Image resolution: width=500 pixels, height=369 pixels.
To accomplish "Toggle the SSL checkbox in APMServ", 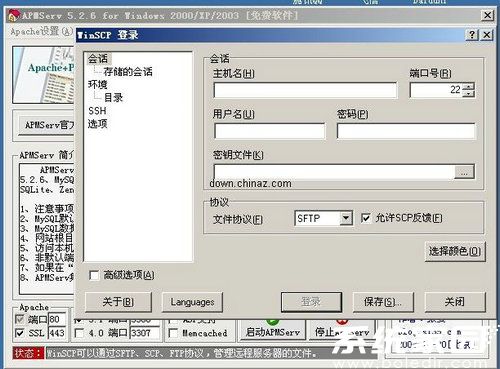I will tap(20, 333).
